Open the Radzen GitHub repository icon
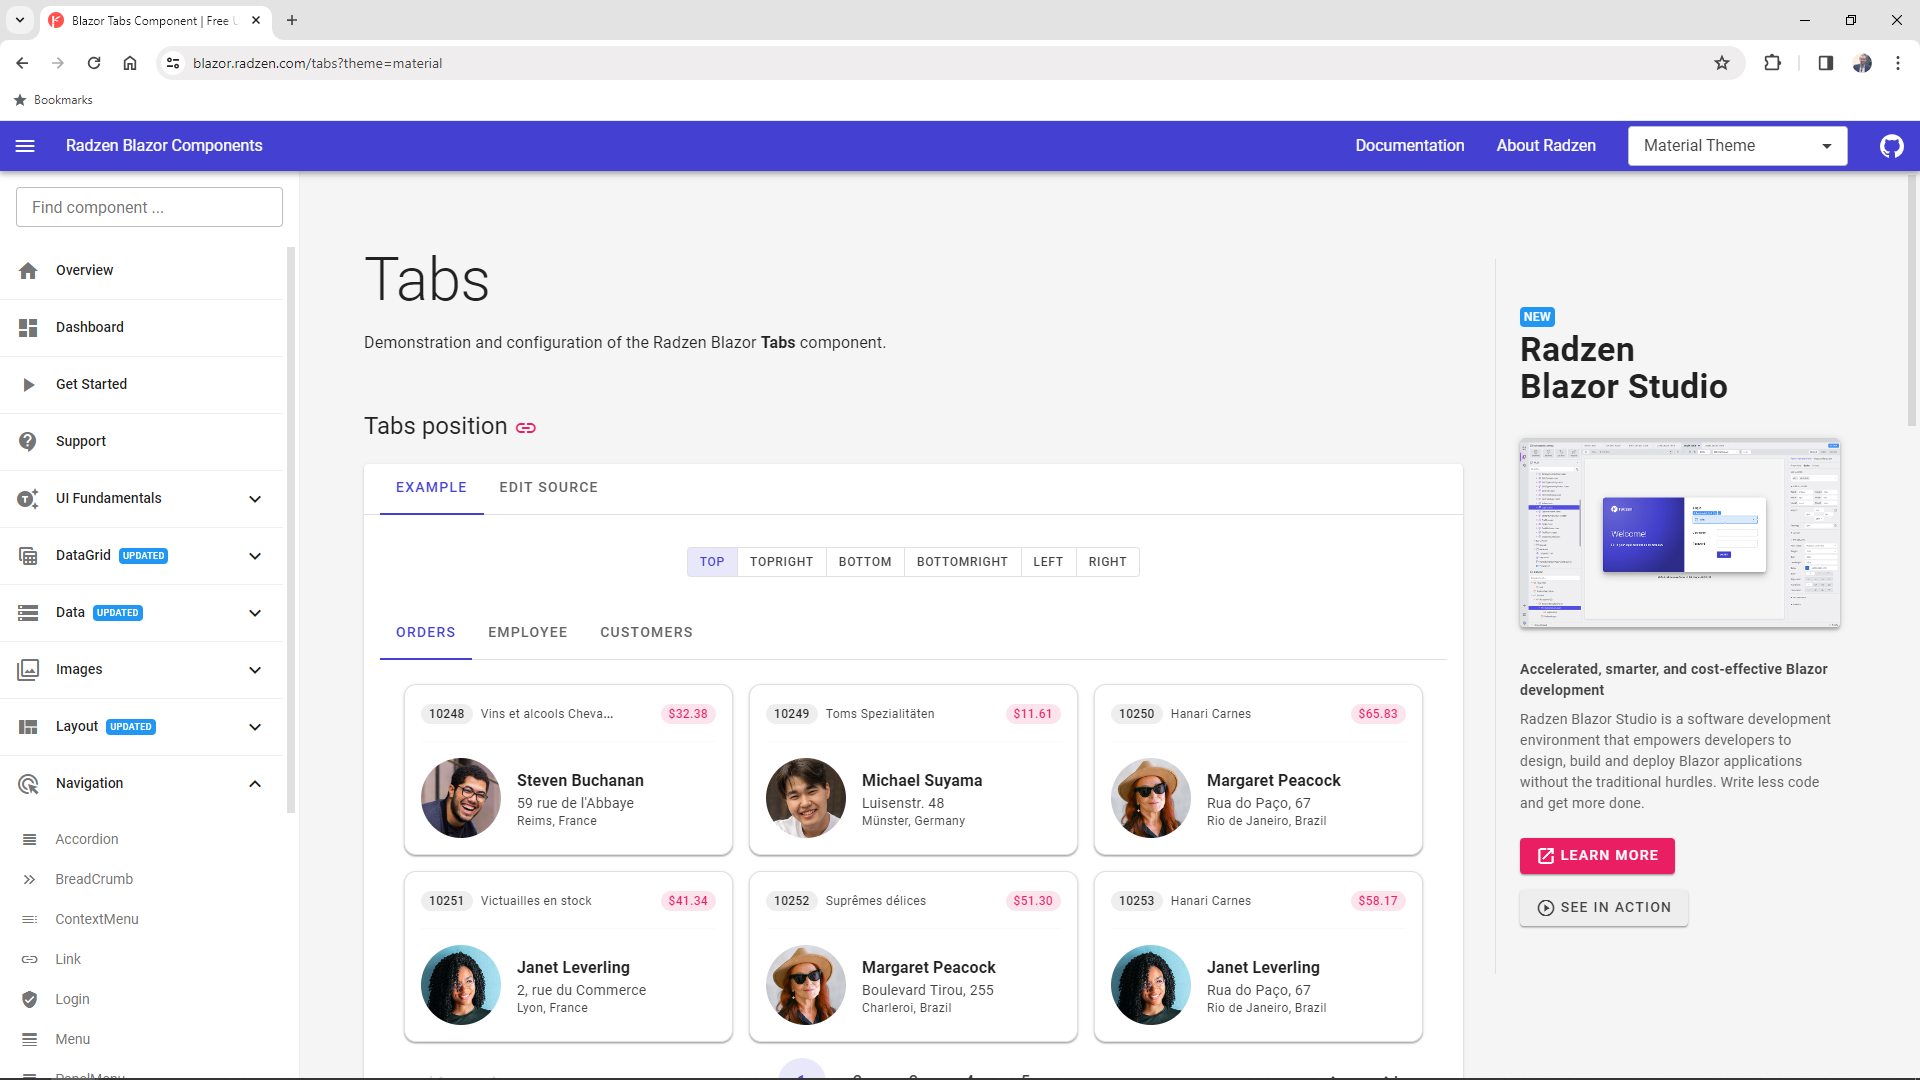The height and width of the screenshot is (1080, 1920). (1892, 145)
